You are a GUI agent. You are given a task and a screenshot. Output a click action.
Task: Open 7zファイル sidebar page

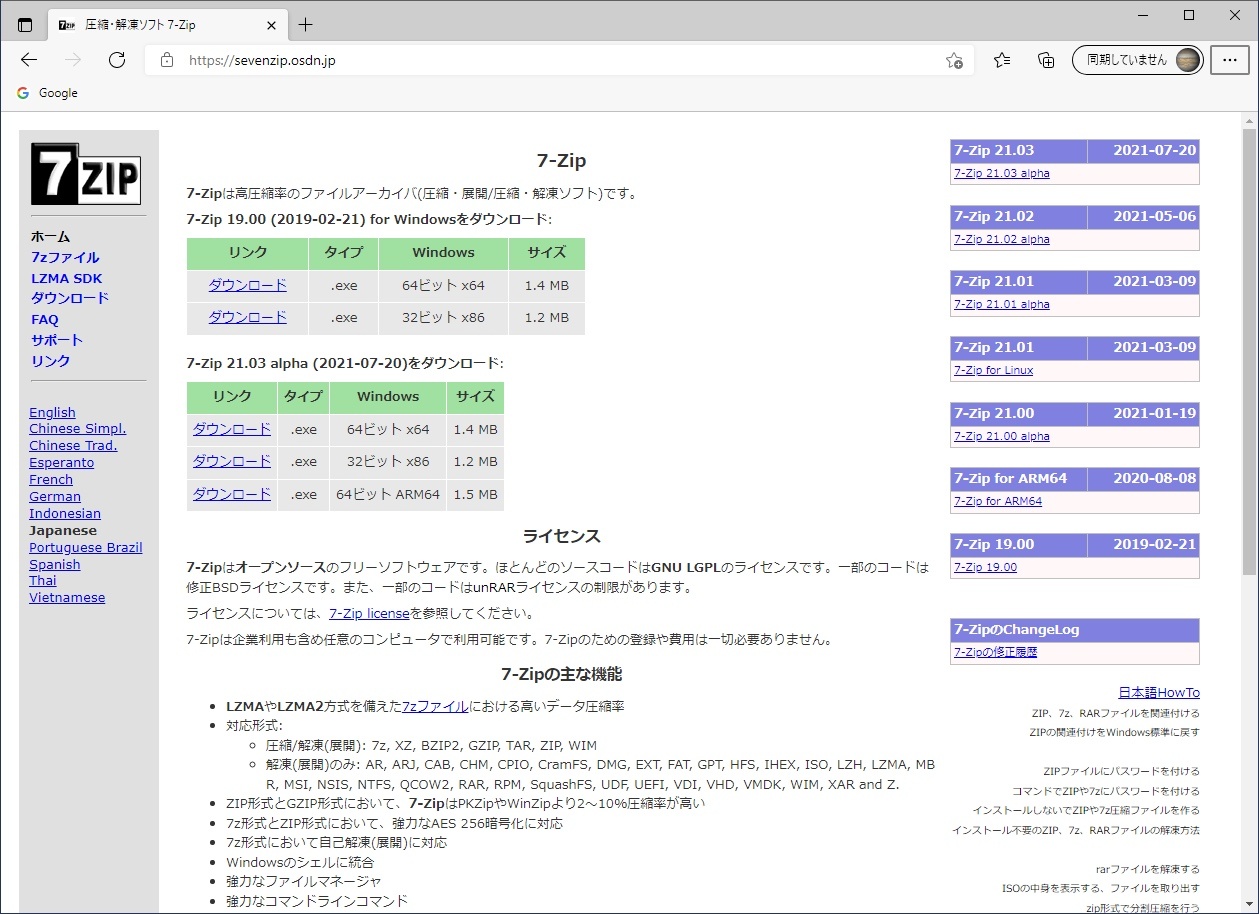65,257
